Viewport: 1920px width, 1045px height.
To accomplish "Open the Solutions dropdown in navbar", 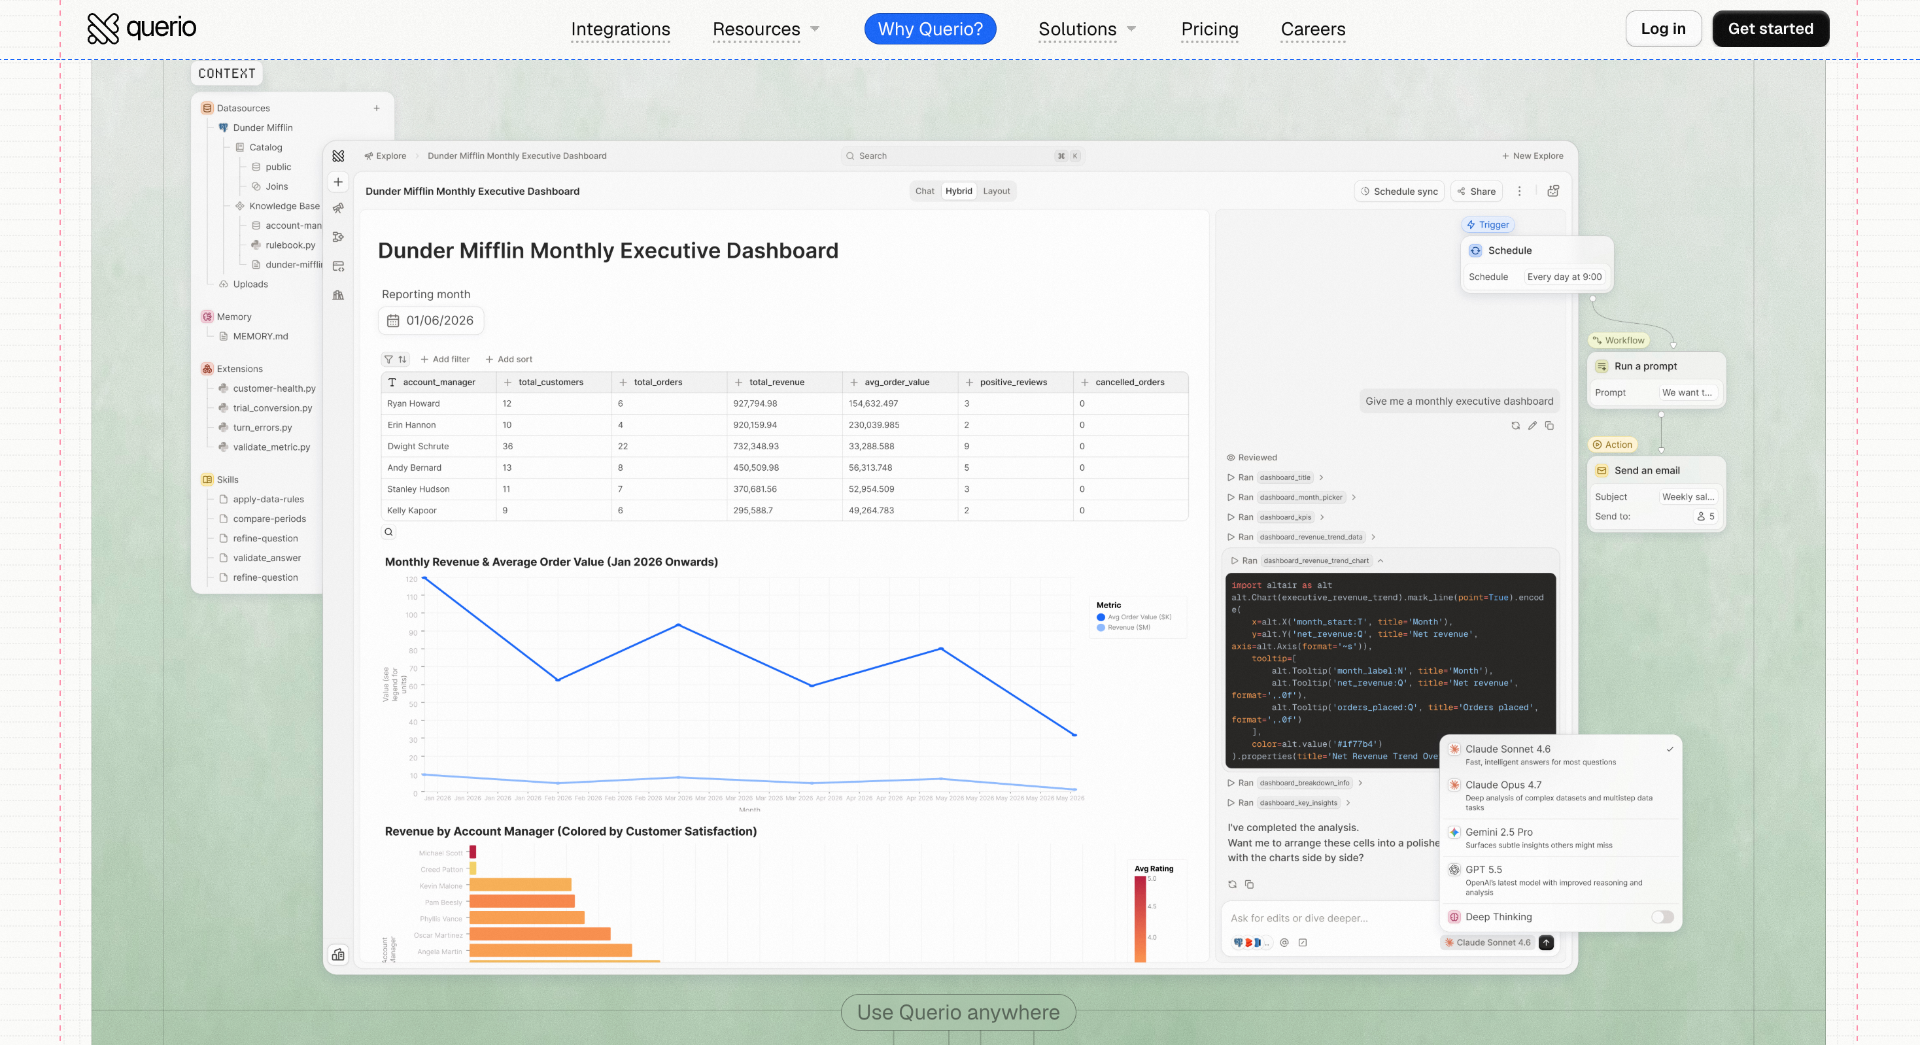I will pyautogui.click(x=1087, y=29).
